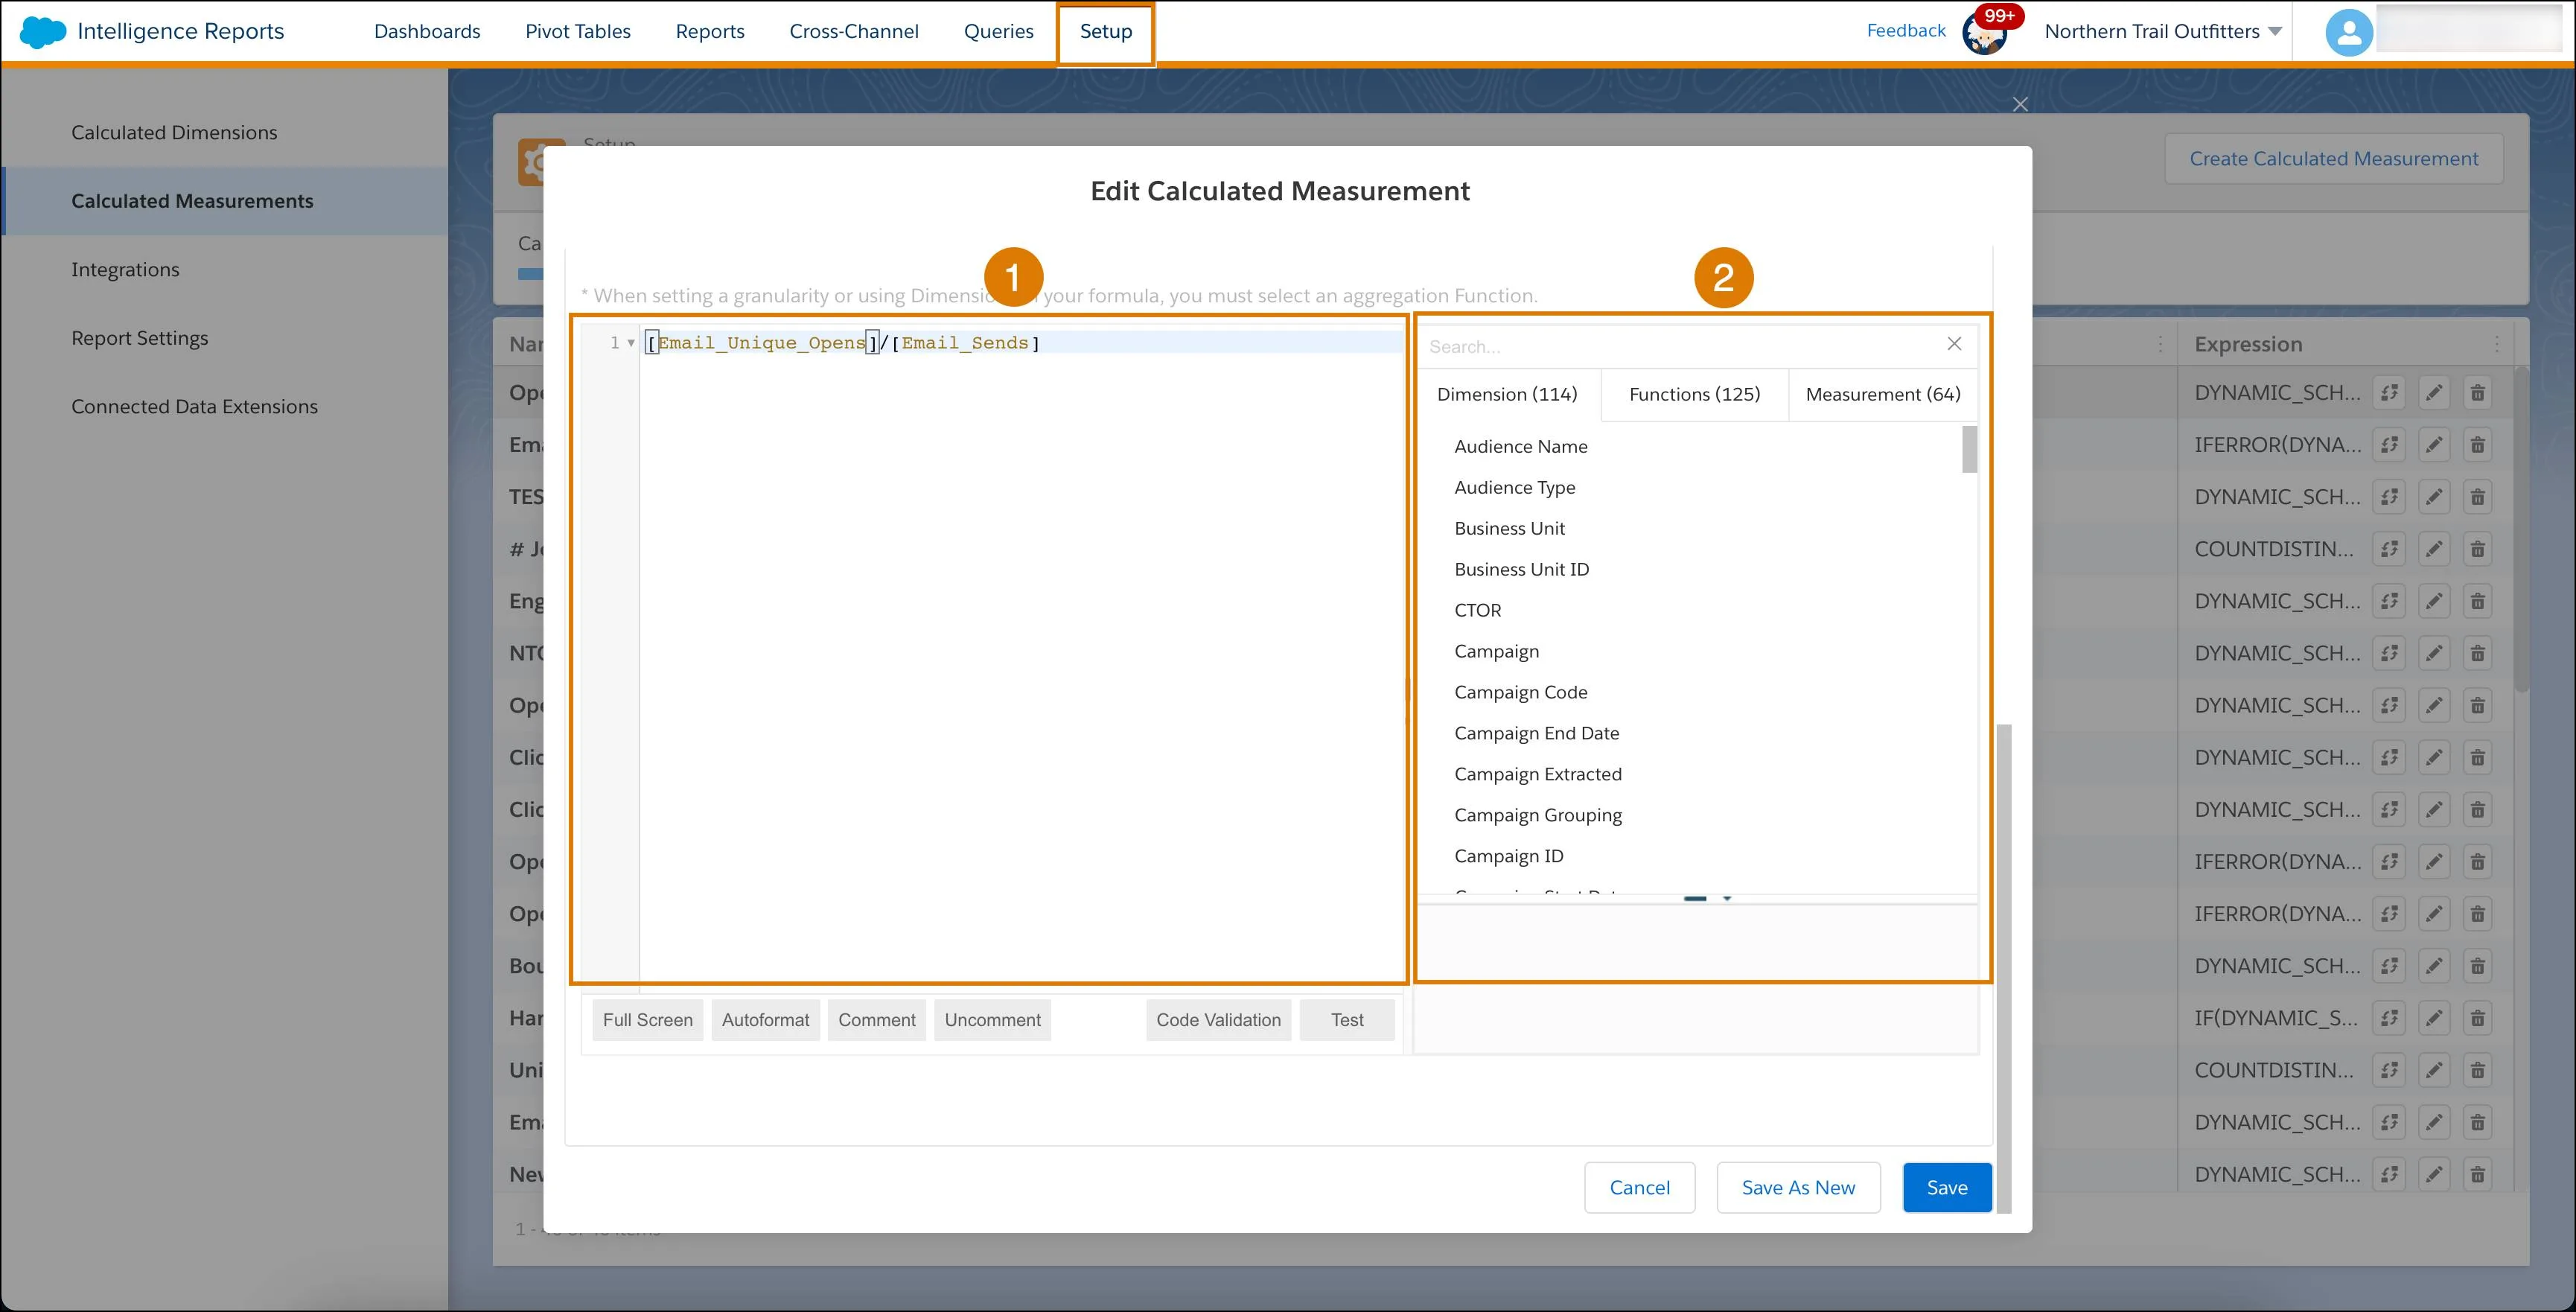Search dimensions using search field
Viewport: 2576px width, 1312px height.
pyautogui.click(x=1677, y=345)
